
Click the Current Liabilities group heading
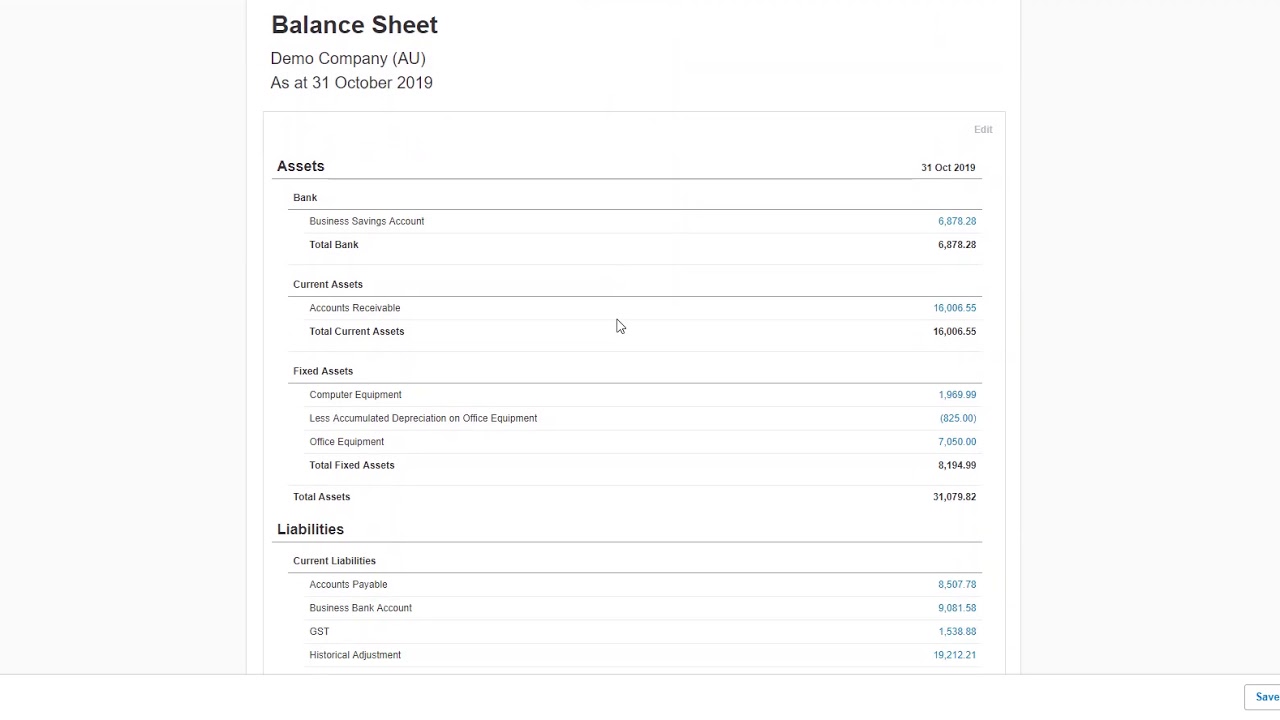pyautogui.click(x=334, y=561)
